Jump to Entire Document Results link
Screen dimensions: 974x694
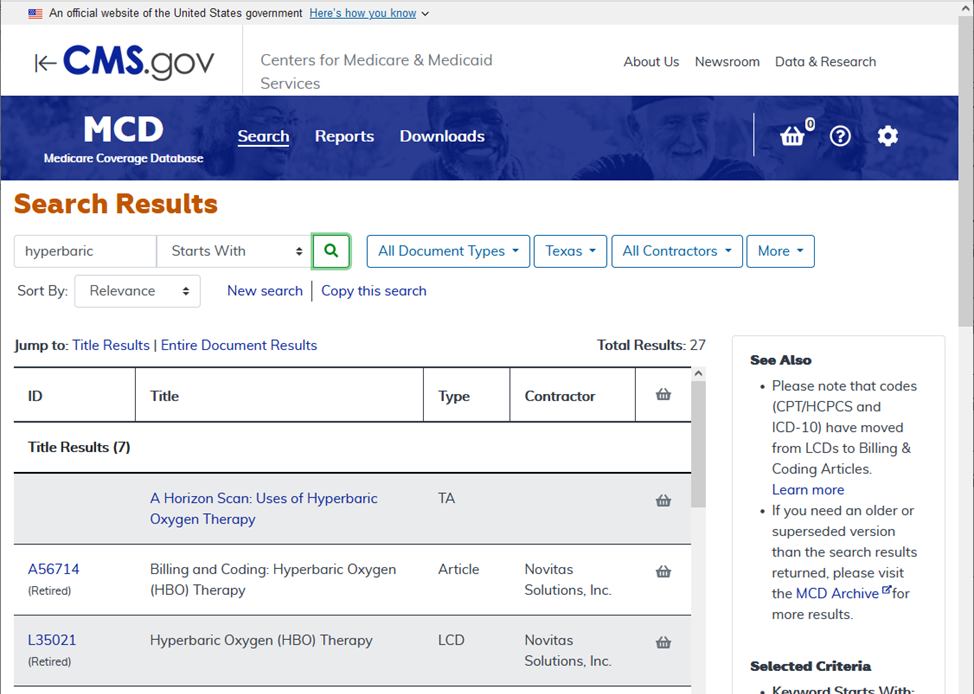tap(239, 345)
